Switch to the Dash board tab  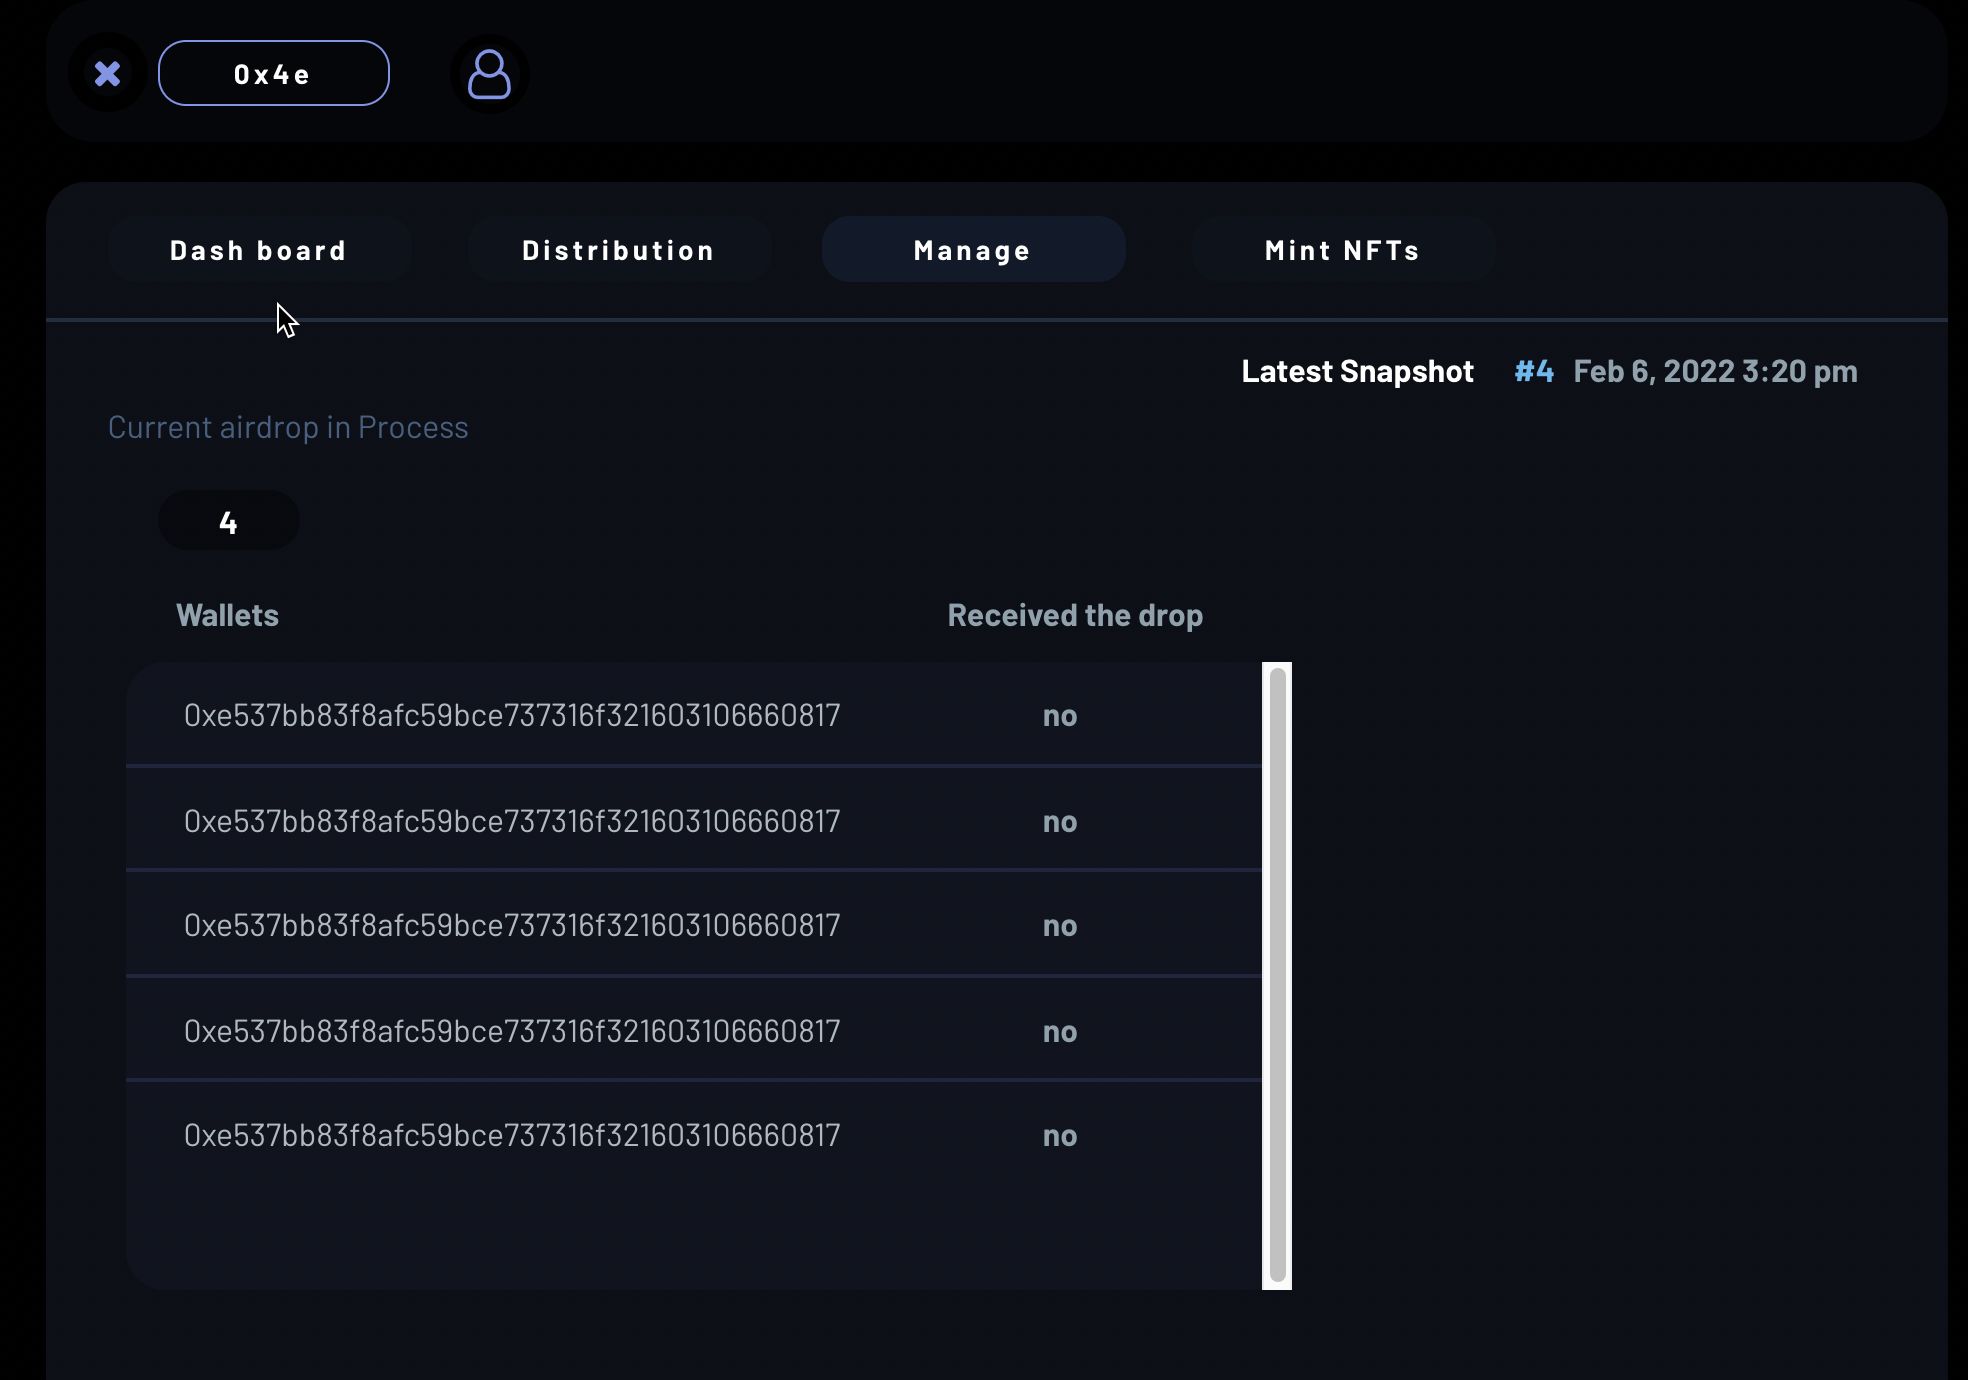click(x=258, y=250)
